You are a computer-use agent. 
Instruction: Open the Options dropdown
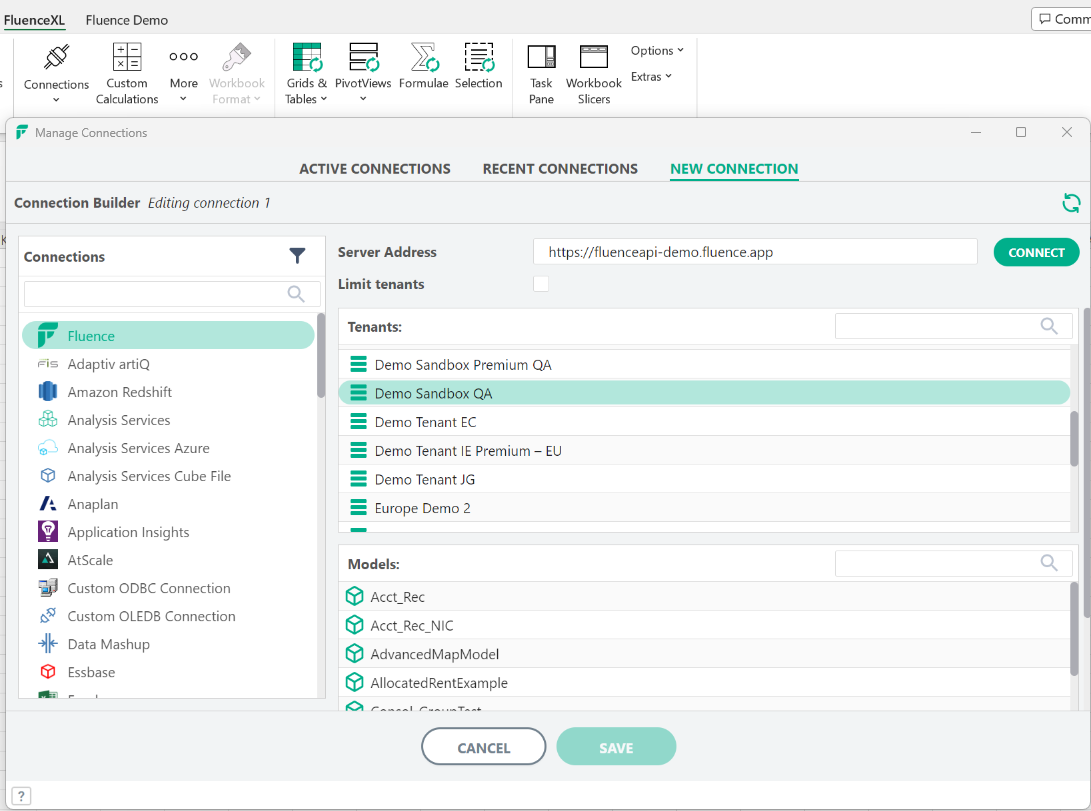(x=657, y=50)
